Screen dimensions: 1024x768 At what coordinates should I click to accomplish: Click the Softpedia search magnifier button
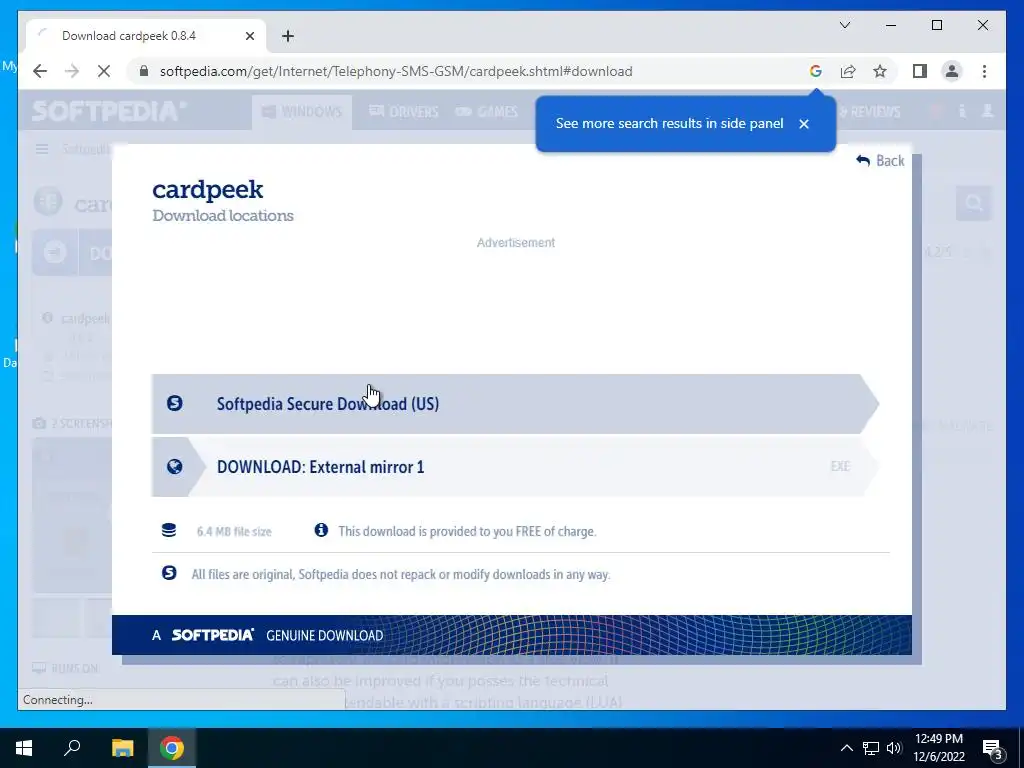click(x=974, y=204)
